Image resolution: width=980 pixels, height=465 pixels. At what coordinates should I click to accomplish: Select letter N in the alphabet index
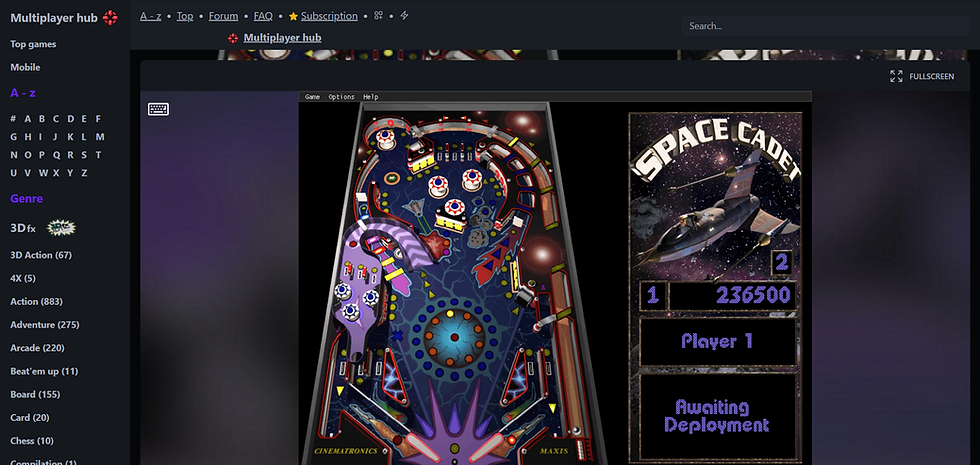pos(12,155)
